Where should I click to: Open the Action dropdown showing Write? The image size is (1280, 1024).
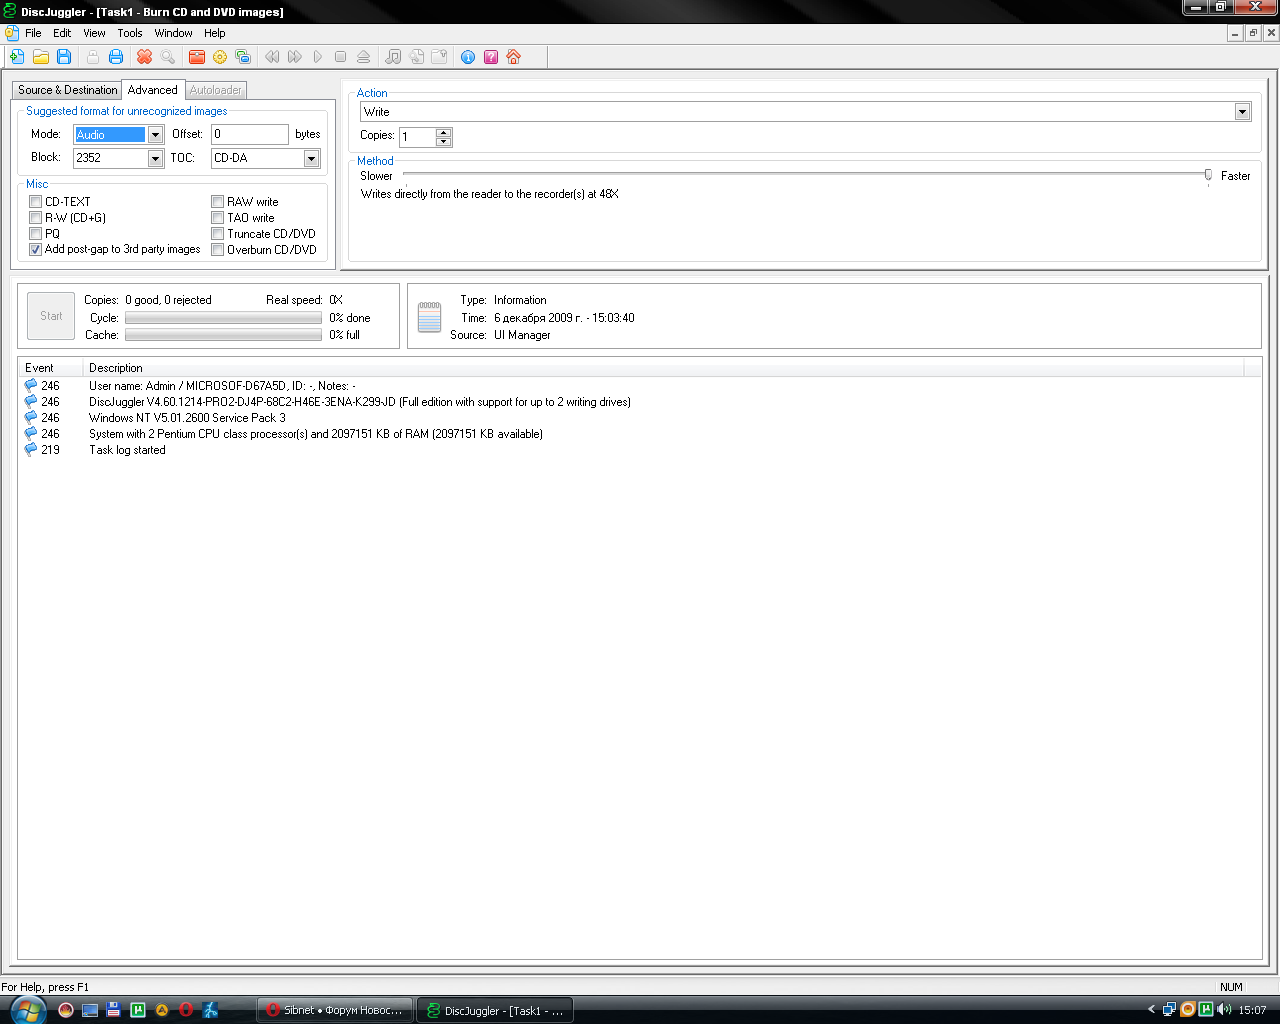click(x=1242, y=112)
